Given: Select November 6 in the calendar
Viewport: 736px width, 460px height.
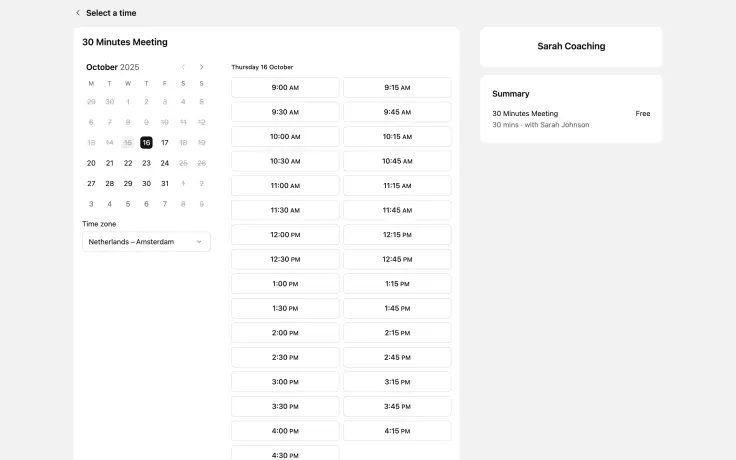Looking at the screenshot, I should tap(146, 204).
